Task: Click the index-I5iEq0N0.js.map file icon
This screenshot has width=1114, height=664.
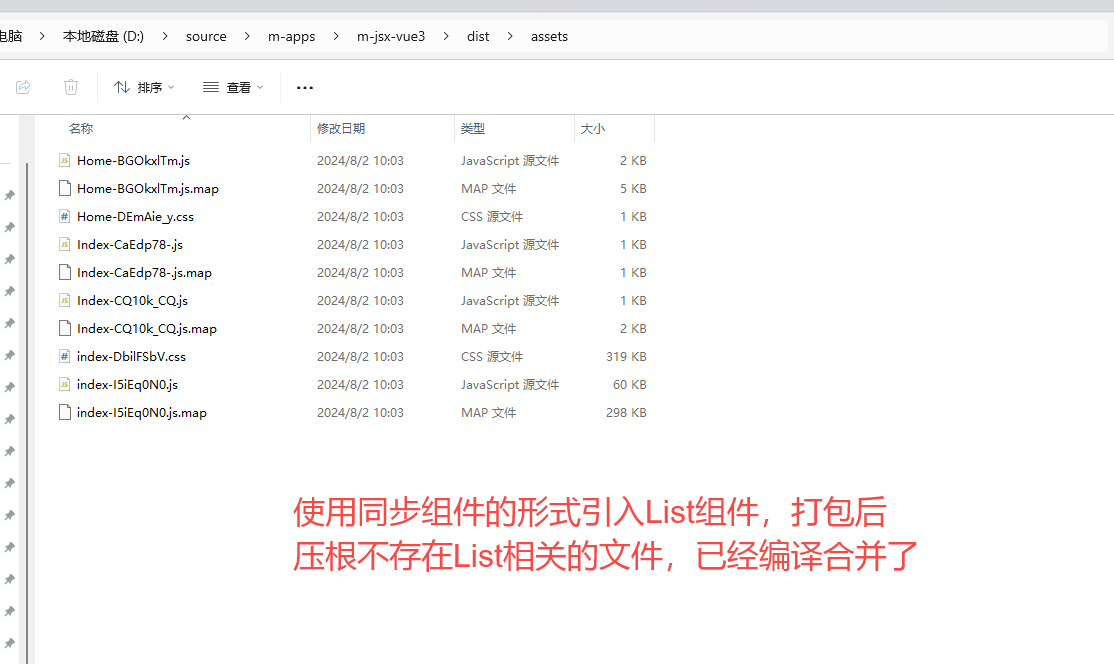Action: point(65,412)
